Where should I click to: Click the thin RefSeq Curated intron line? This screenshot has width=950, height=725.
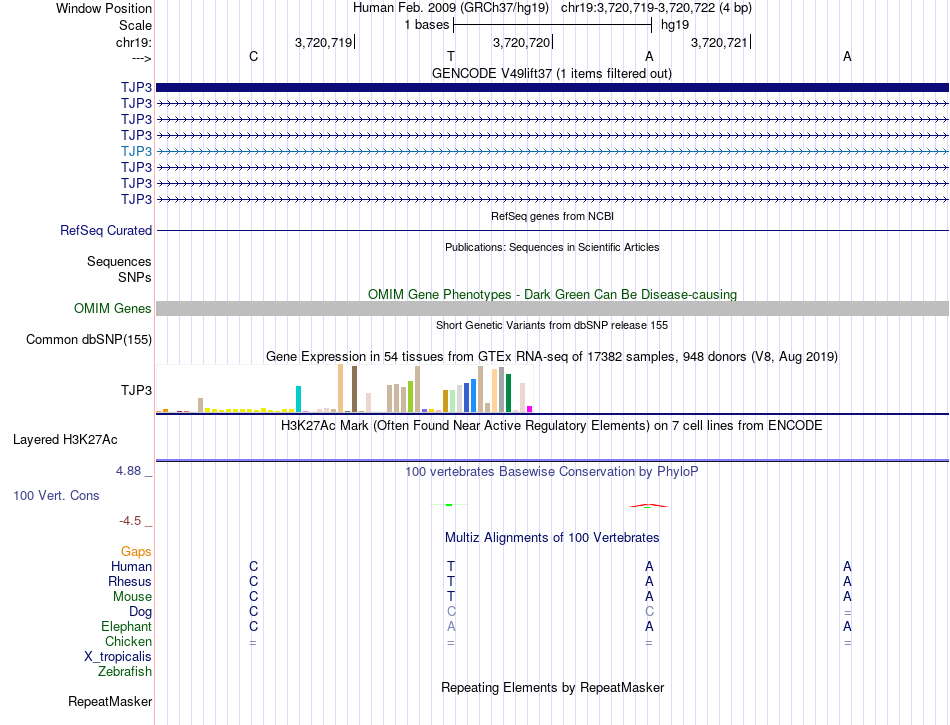point(552,231)
